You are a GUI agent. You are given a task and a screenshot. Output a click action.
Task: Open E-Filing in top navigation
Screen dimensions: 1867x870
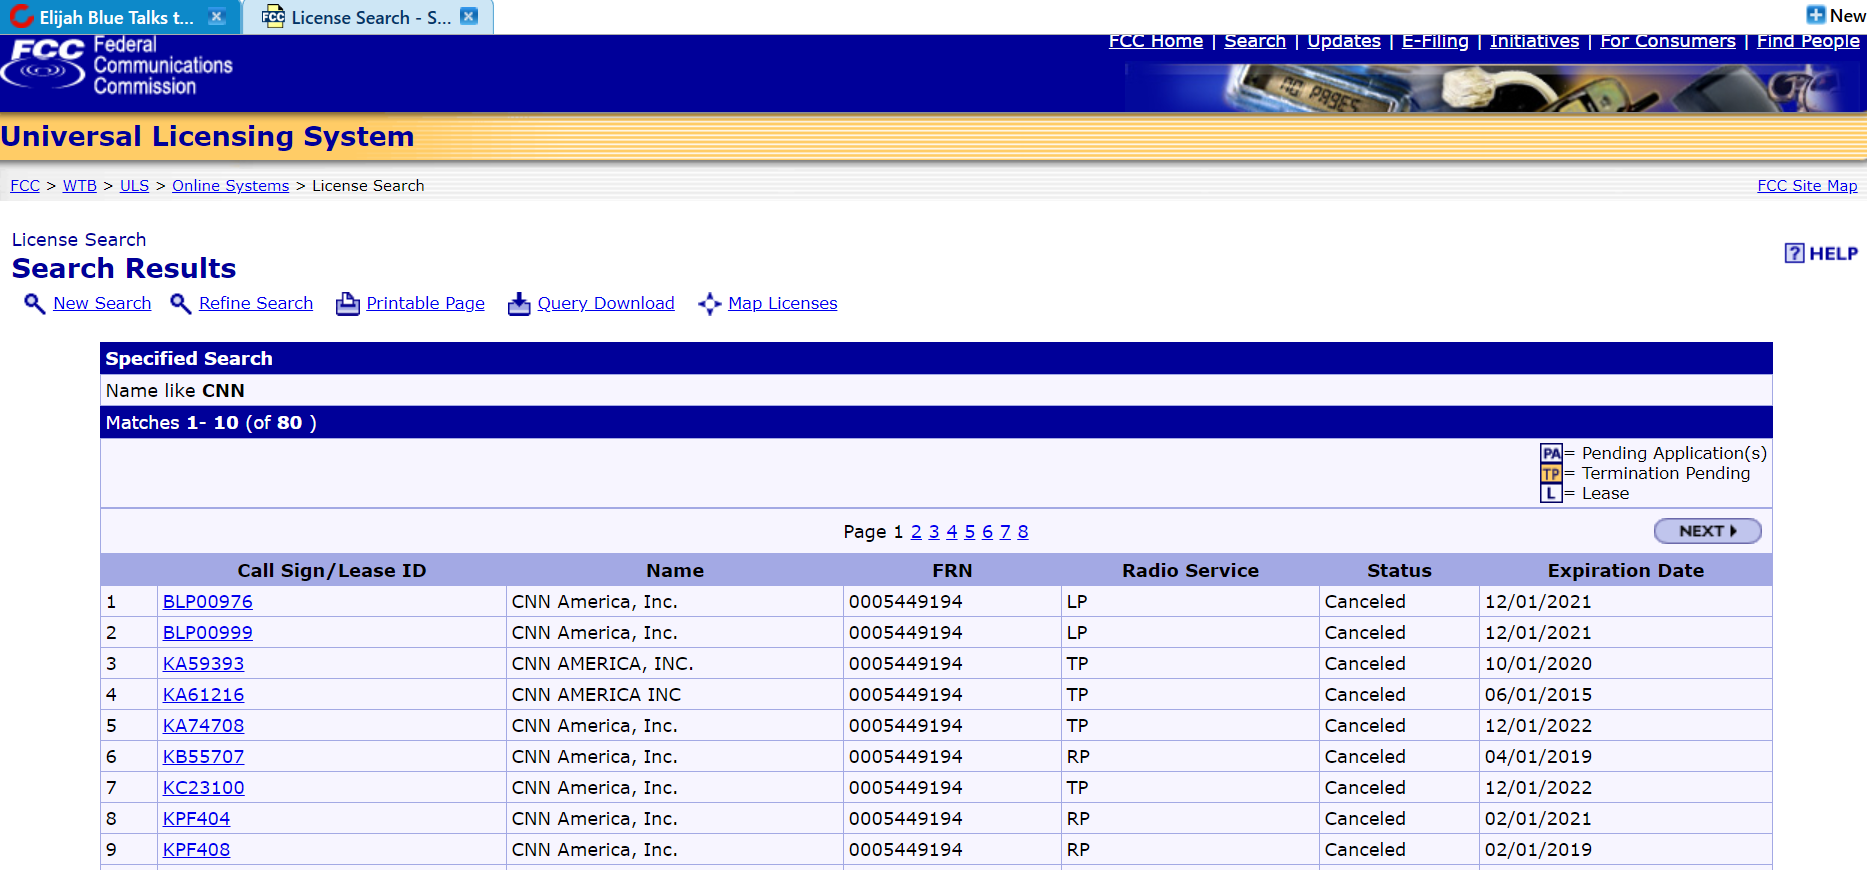[1435, 41]
